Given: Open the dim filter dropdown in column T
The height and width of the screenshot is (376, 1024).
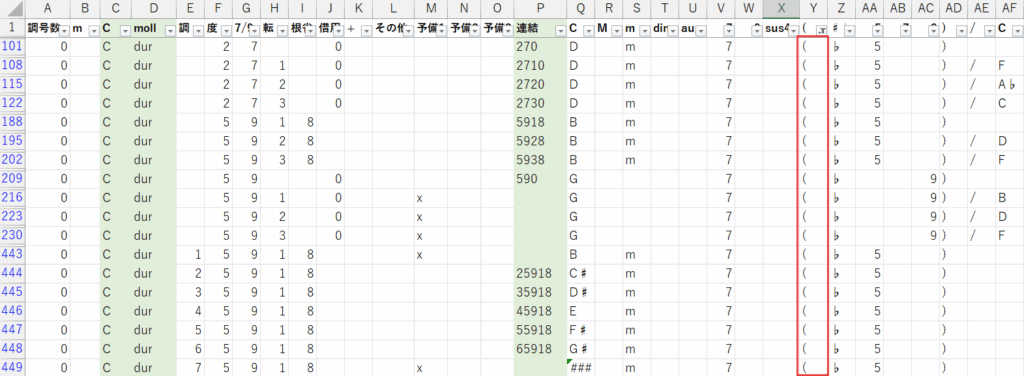Looking at the screenshot, I should click(x=673, y=30).
